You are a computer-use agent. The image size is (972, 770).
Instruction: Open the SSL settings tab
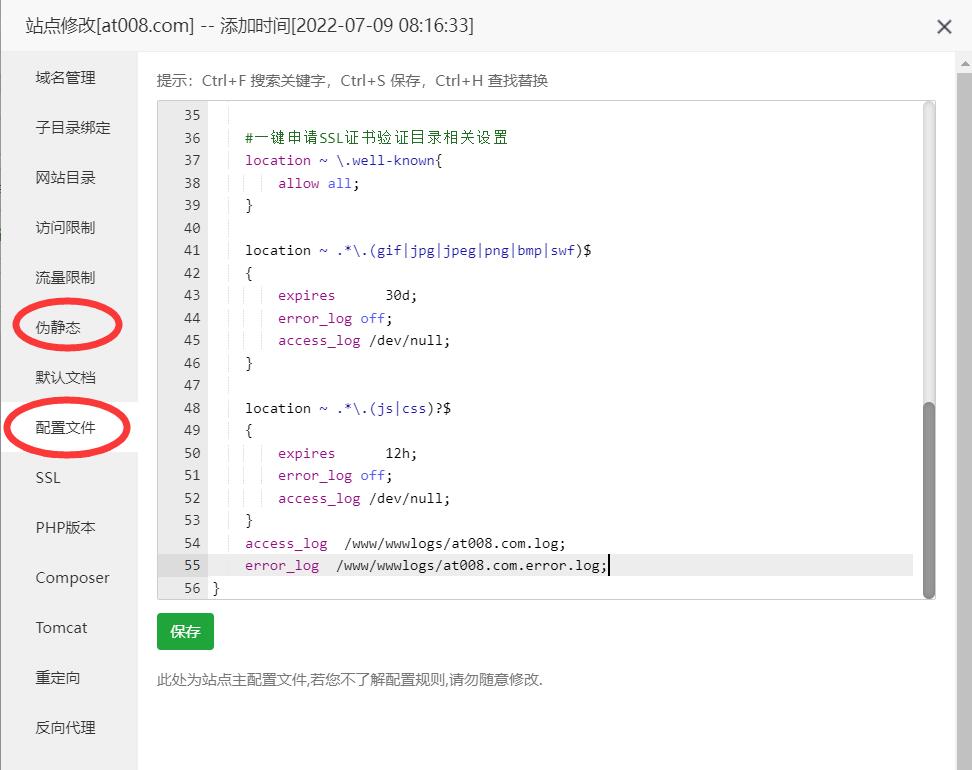(48, 478)
